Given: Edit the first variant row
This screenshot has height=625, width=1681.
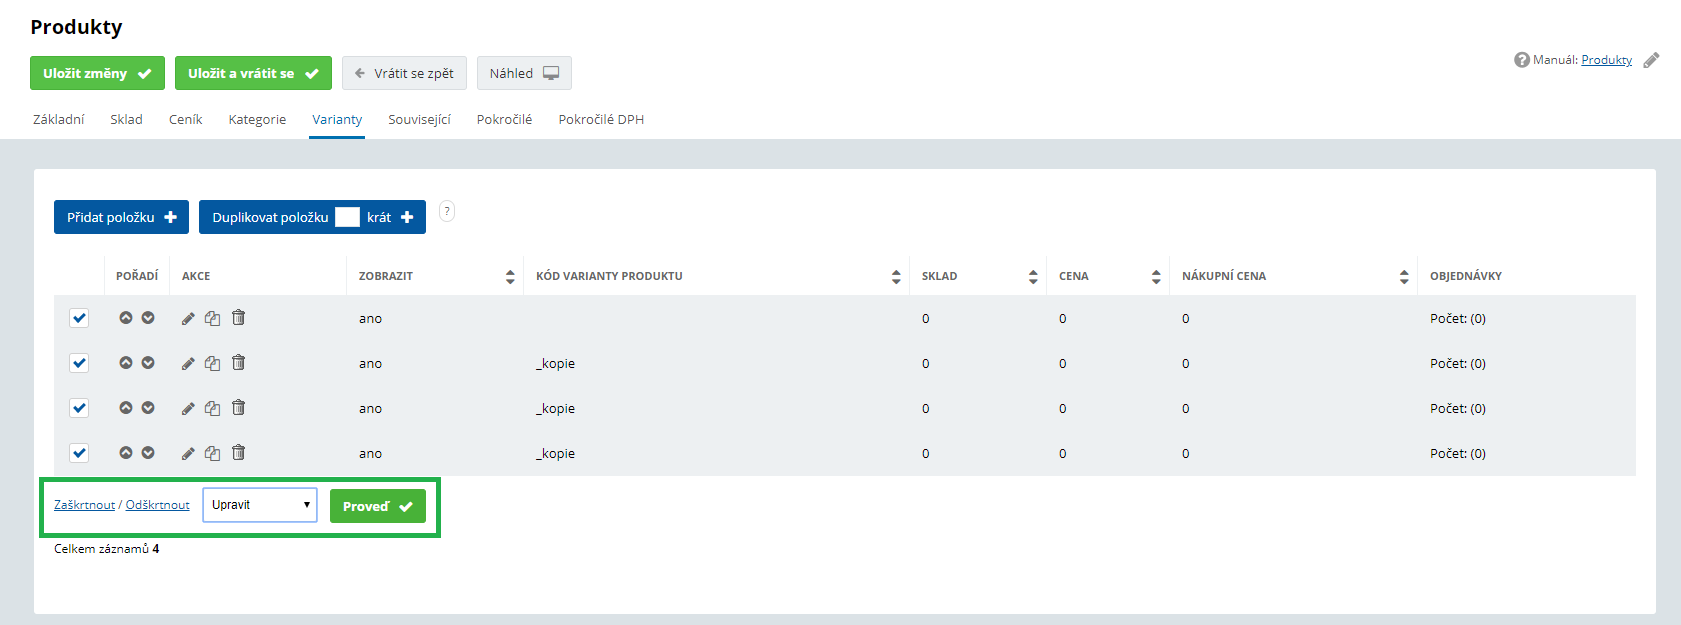Looking at the screenshot, I should (188, 318).
